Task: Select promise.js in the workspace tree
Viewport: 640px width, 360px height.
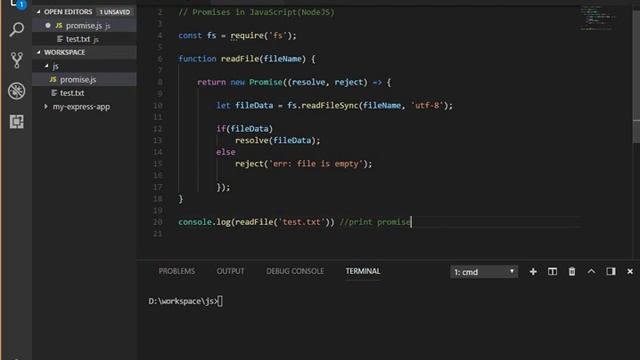Action: 84,79
